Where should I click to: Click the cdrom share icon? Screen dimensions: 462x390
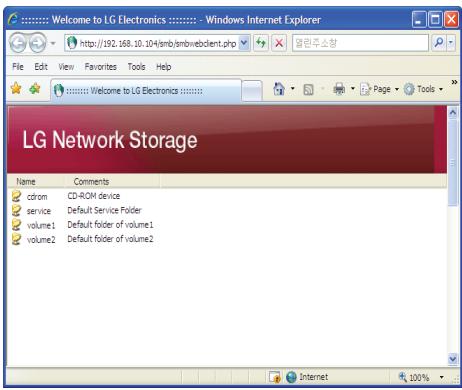click(16, 196)
